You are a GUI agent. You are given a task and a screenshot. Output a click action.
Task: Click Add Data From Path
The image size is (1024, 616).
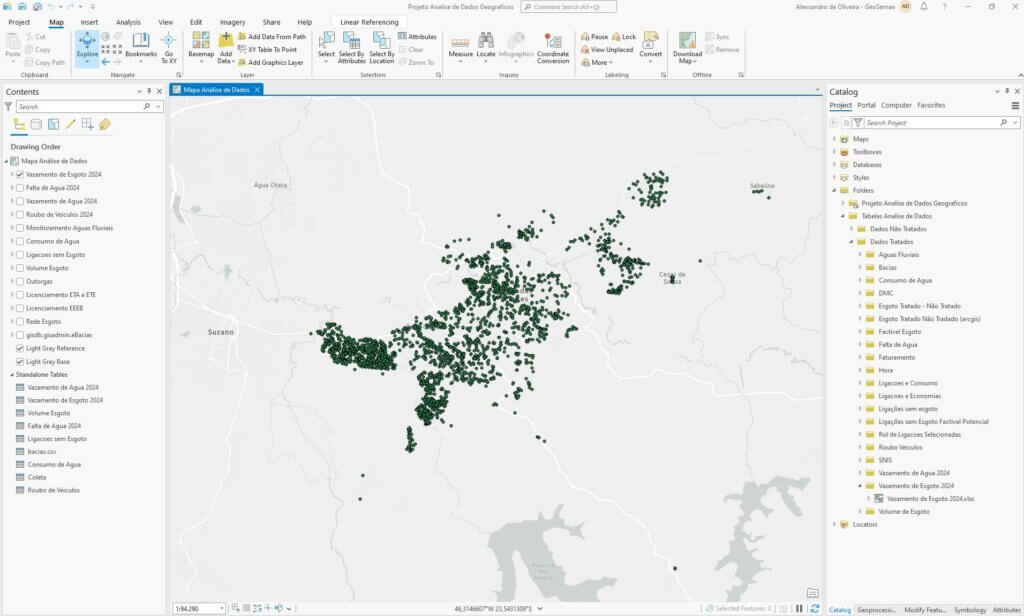(275, 38)
